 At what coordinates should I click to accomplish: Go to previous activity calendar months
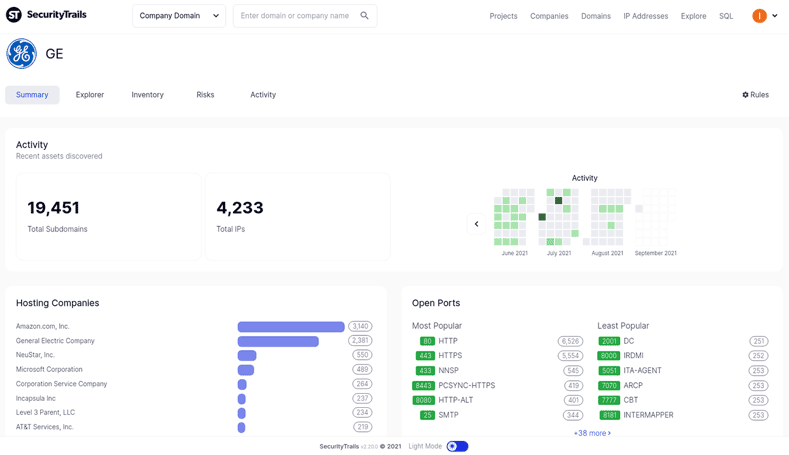point(476,224)
